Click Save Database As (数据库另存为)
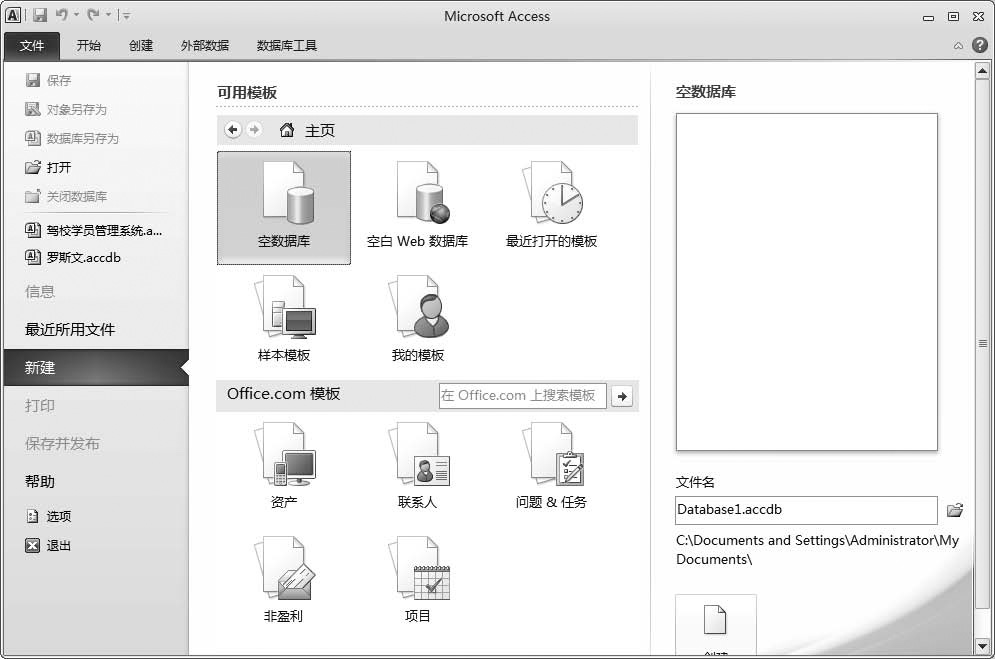 (72, 138)
